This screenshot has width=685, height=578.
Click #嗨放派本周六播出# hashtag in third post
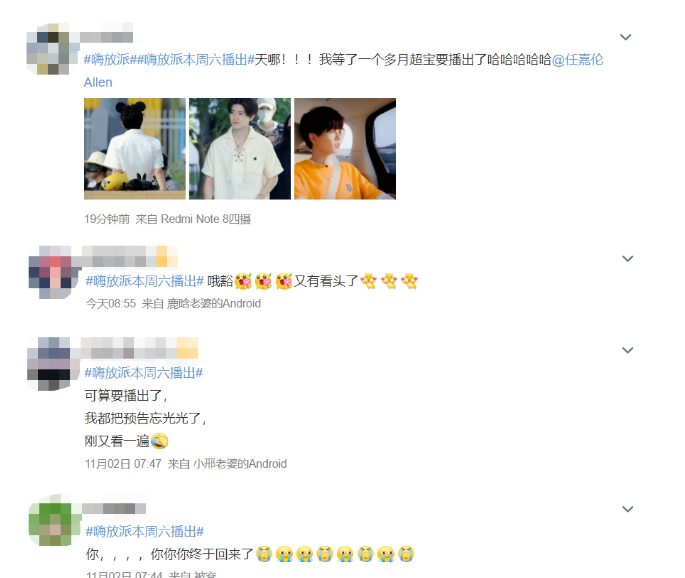coord(144,373)
